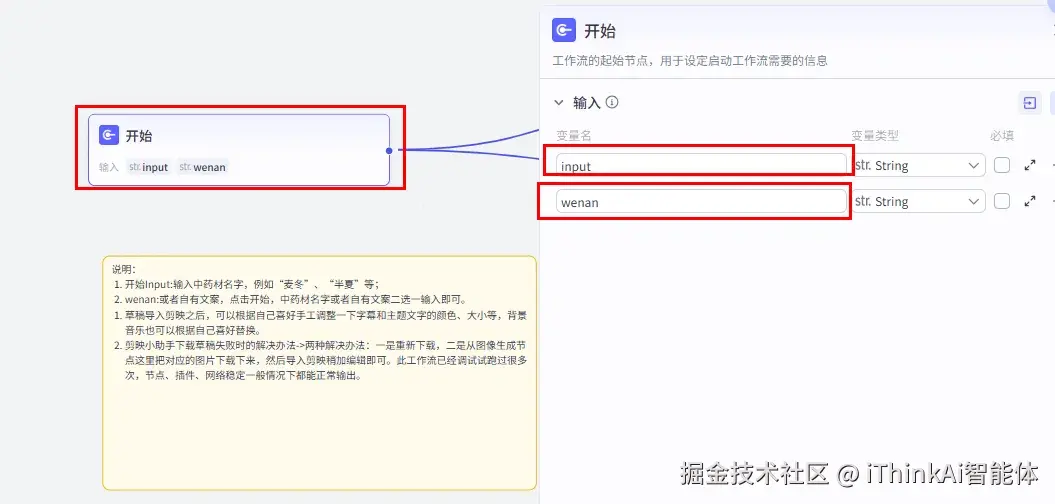Click the 变量类型 column header
Screen dimensions: 1055x504
(875, 136)
